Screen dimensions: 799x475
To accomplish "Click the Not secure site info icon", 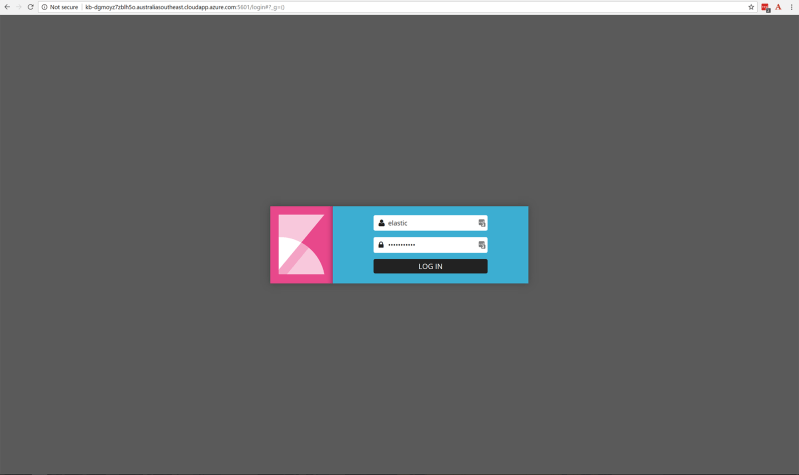I will (x=44, y=7).
